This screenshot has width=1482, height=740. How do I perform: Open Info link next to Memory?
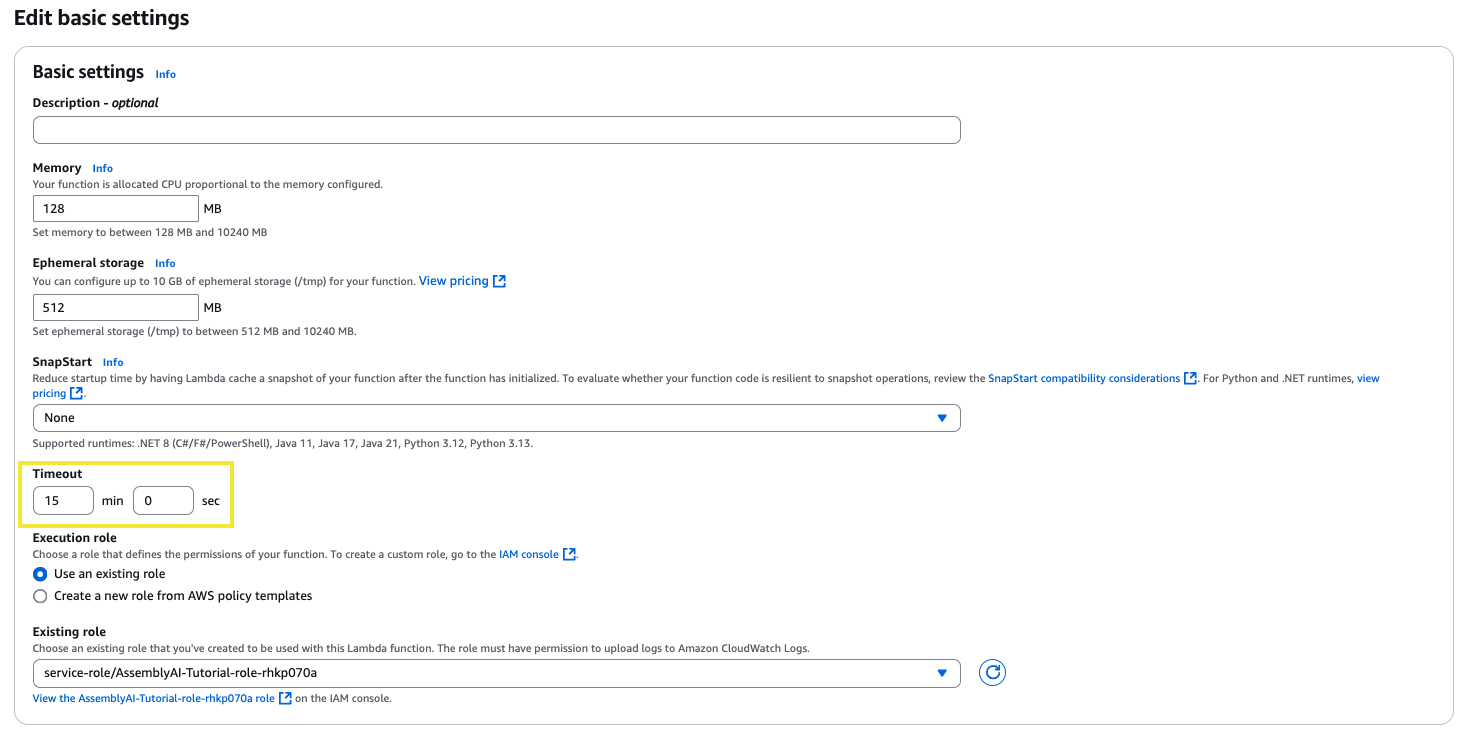pyautogui.click(x=102, y=169)
